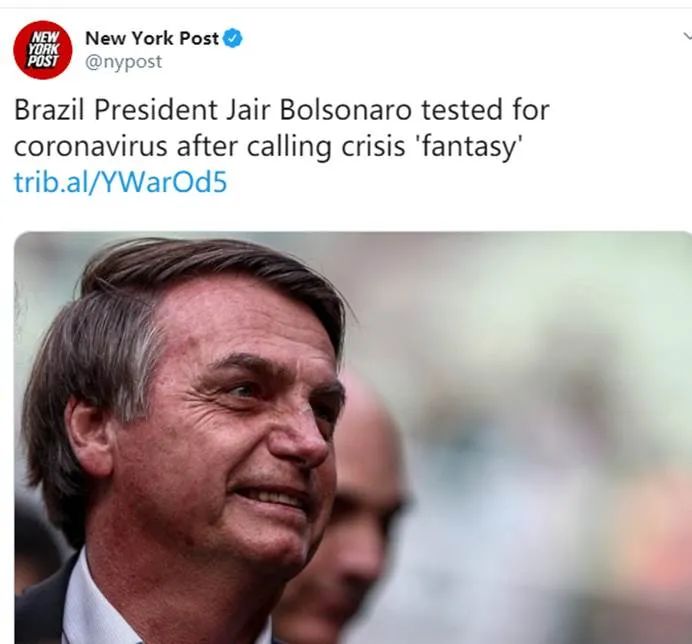Open the attached Bolsonaro photo

point(353,437)
